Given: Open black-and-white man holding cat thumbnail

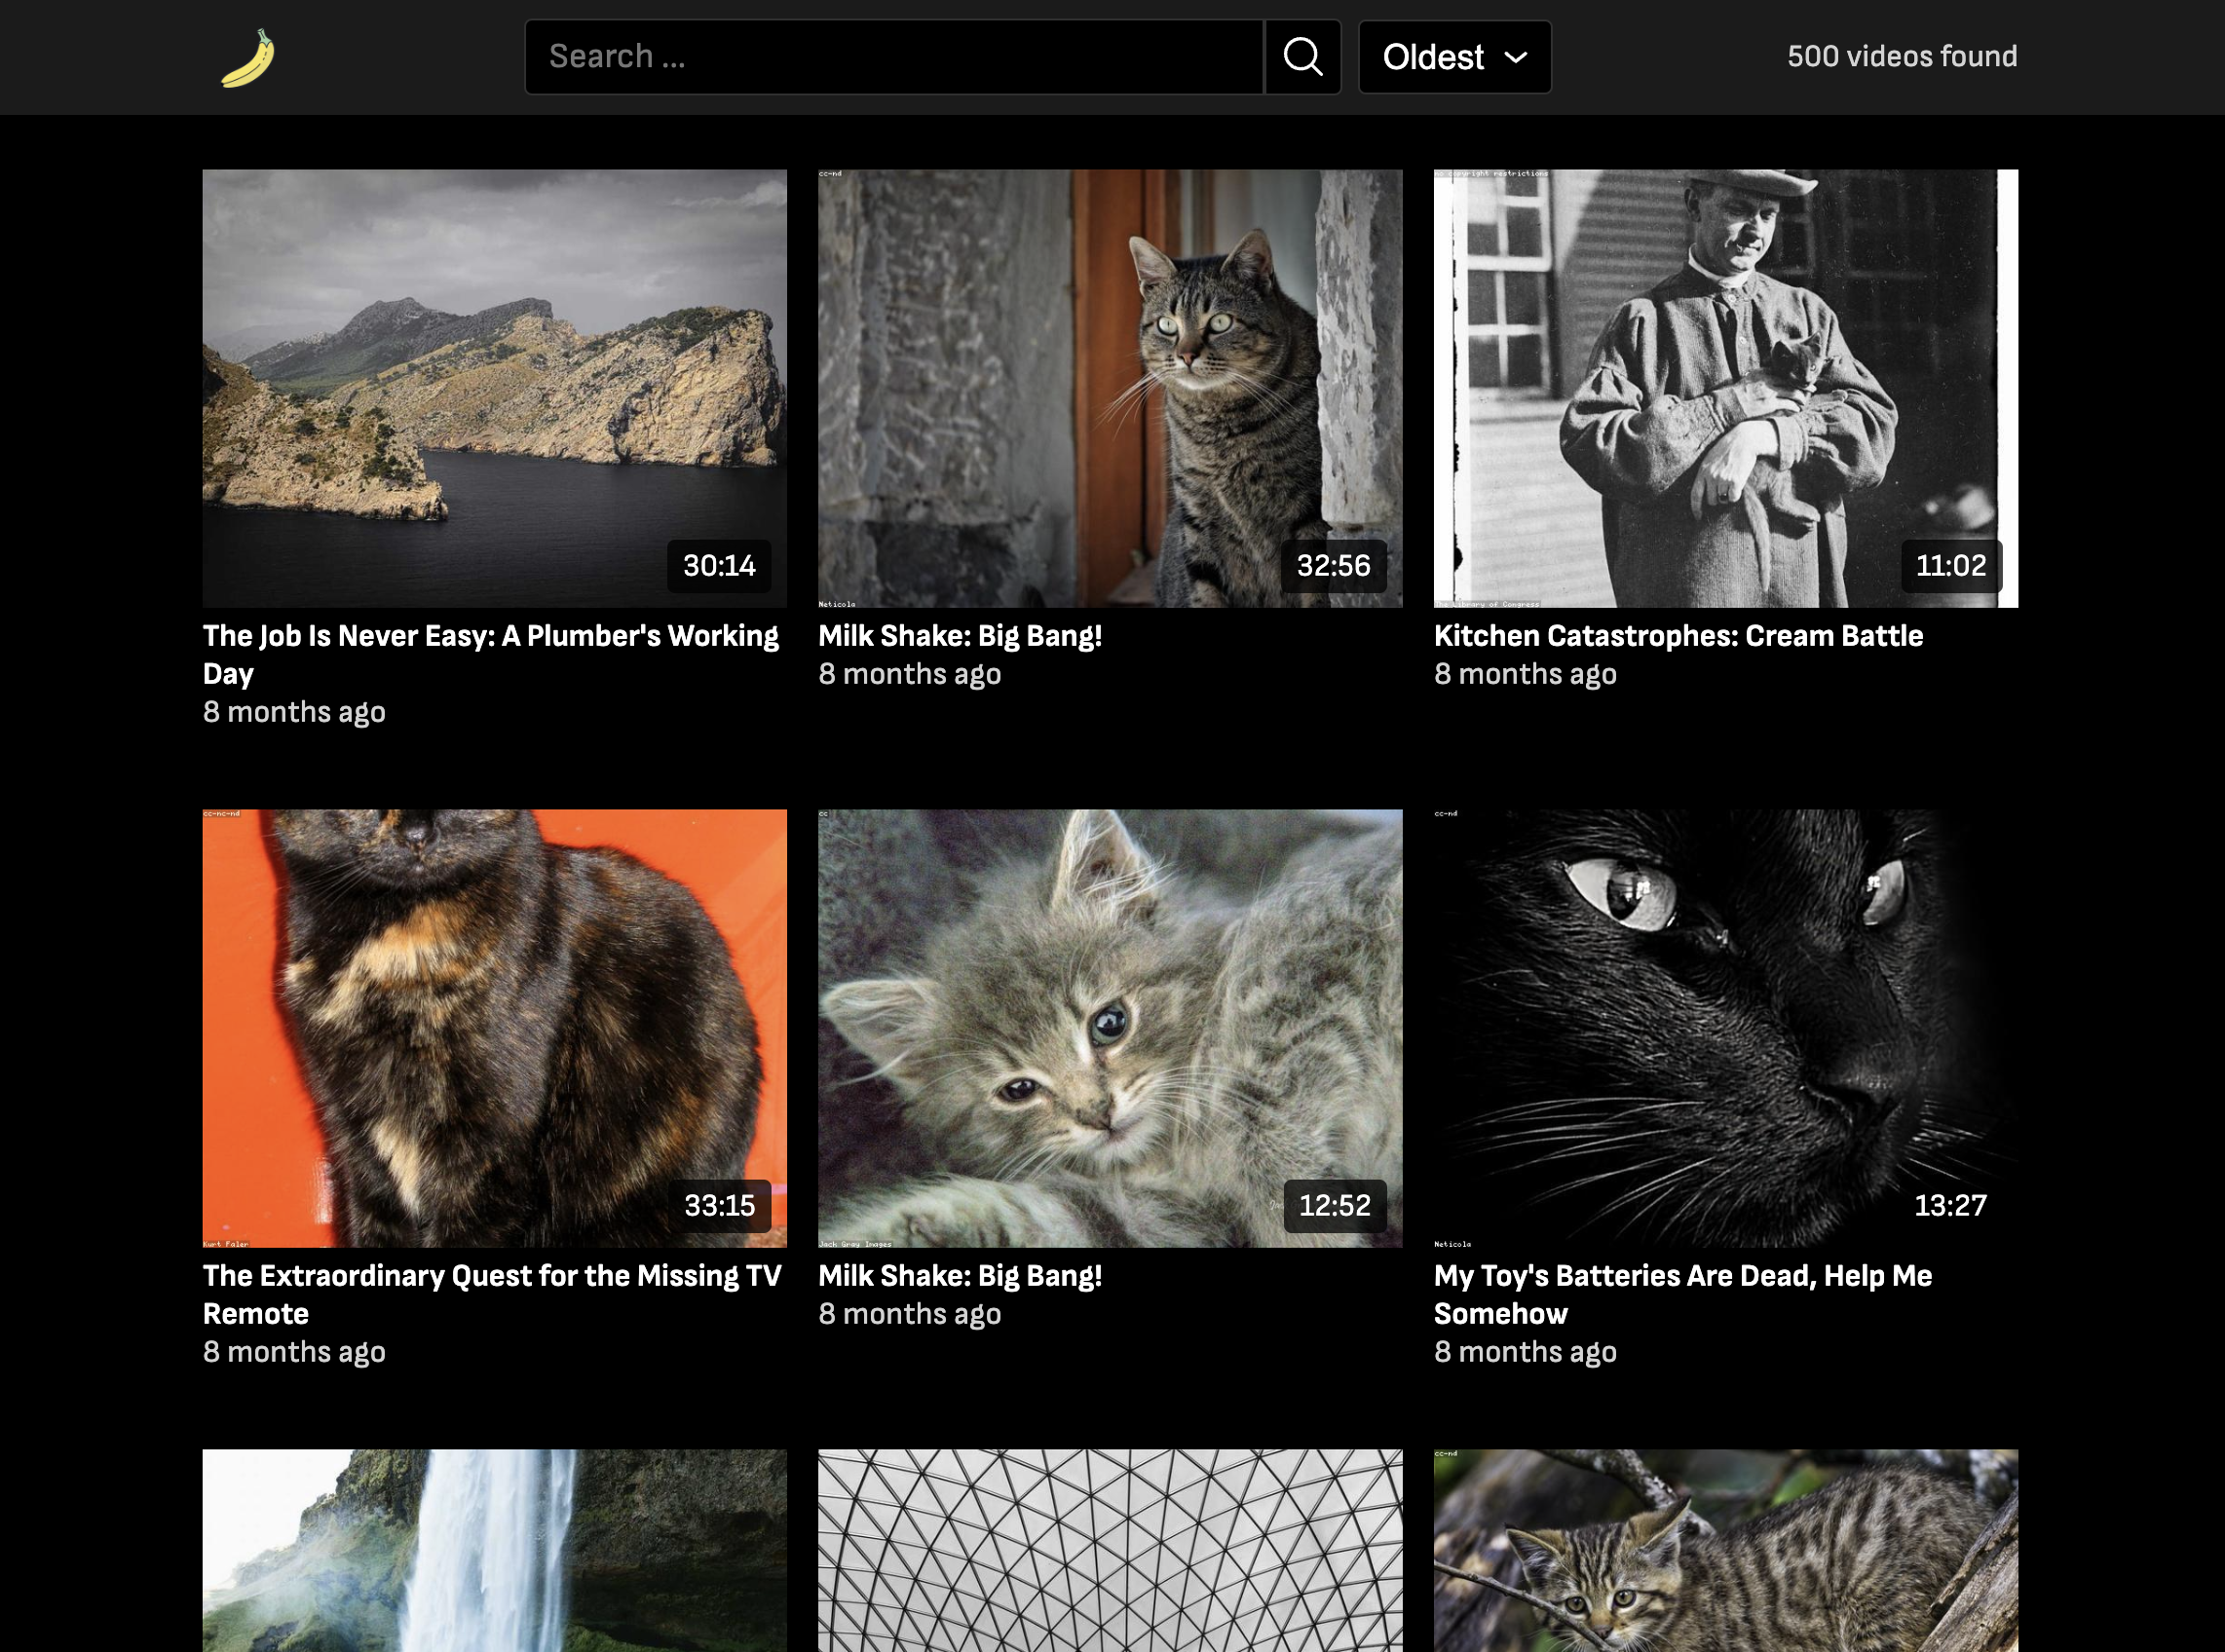Looking at the screenshot, I should point(1724,388).
